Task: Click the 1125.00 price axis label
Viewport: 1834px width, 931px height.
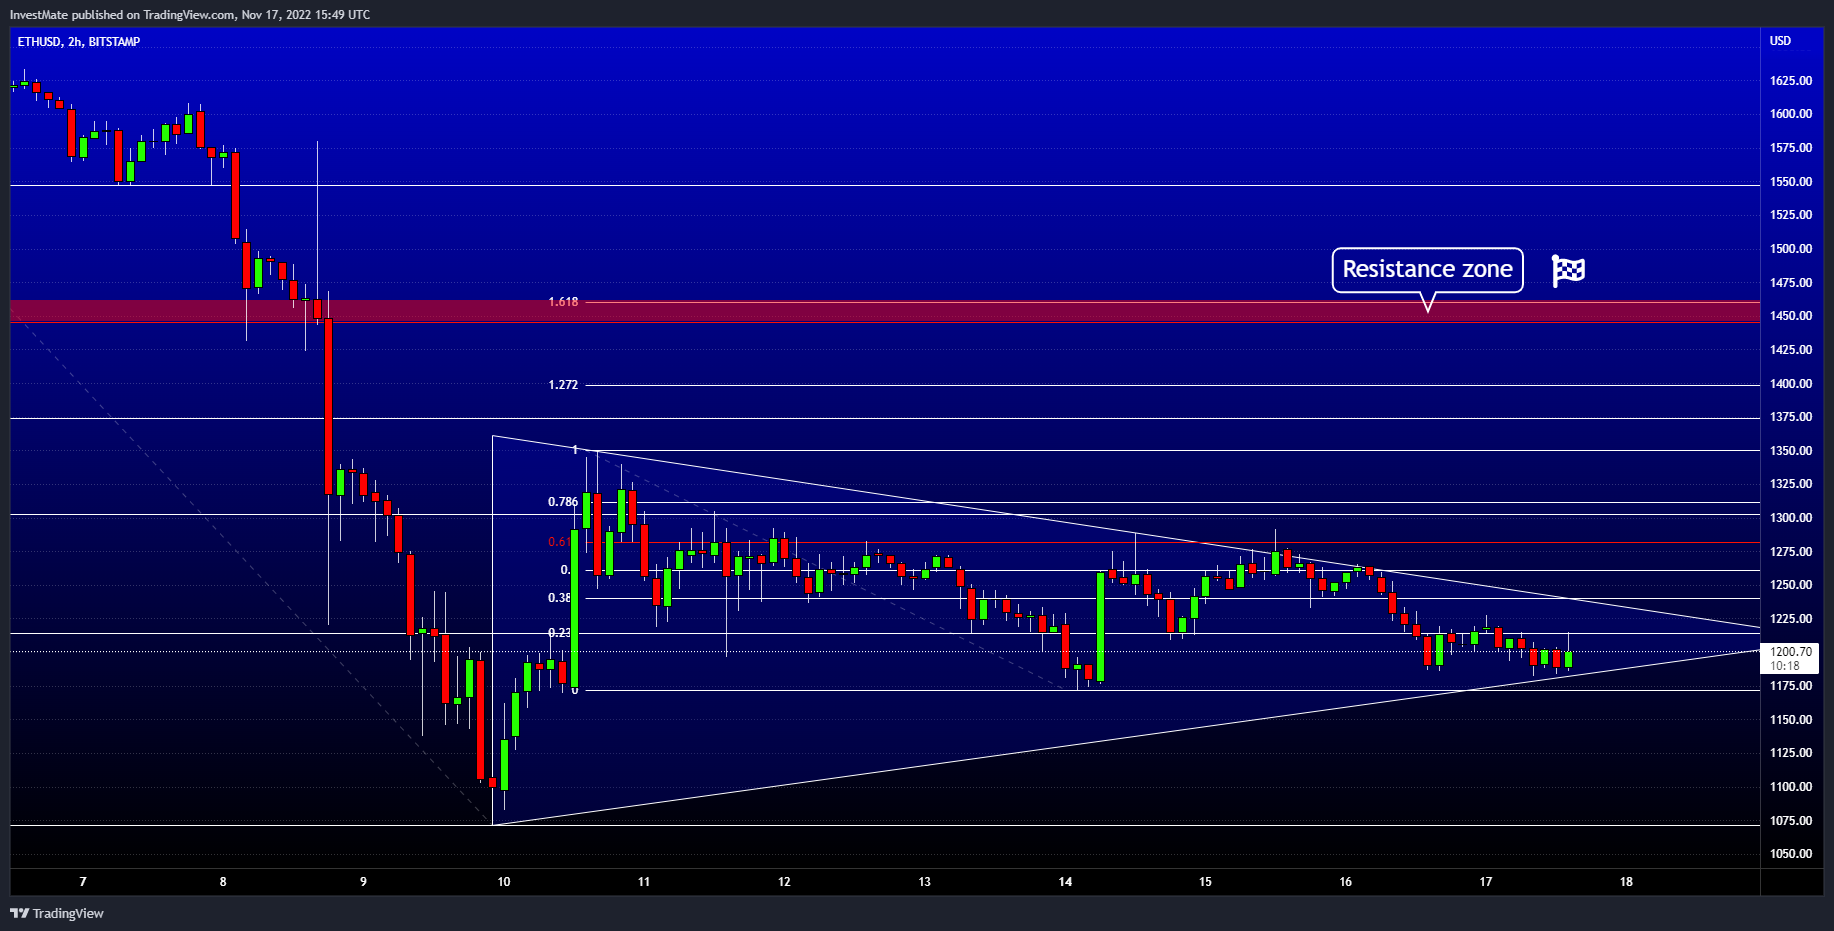Action: click(1790, 753)
